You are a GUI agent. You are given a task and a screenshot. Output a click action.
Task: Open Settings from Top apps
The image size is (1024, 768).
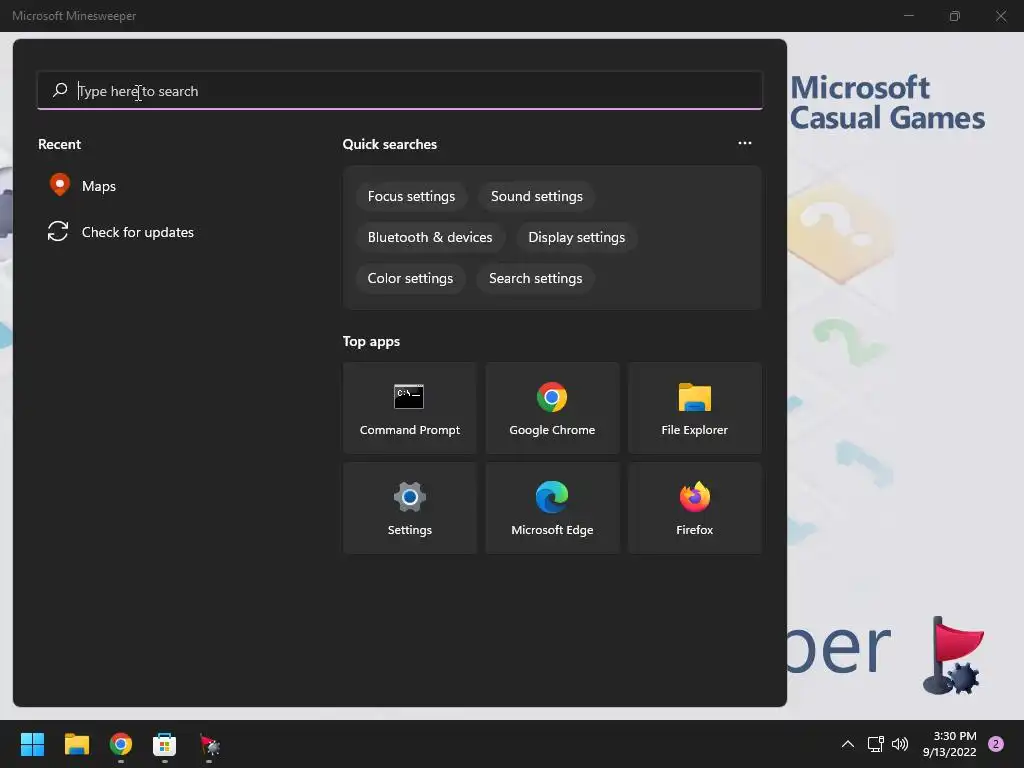tap(409, 508)
